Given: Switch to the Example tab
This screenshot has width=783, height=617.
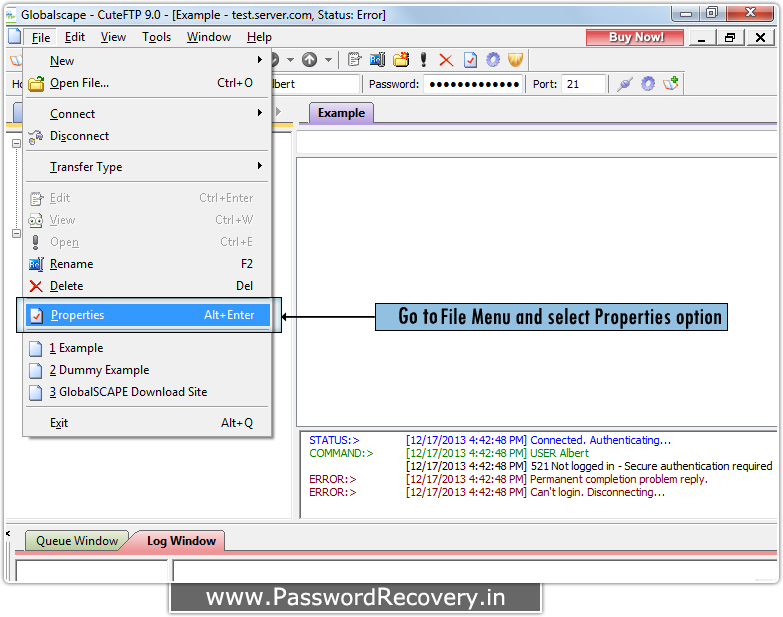Looking at the screenshot, I should (x=342, y=113).
